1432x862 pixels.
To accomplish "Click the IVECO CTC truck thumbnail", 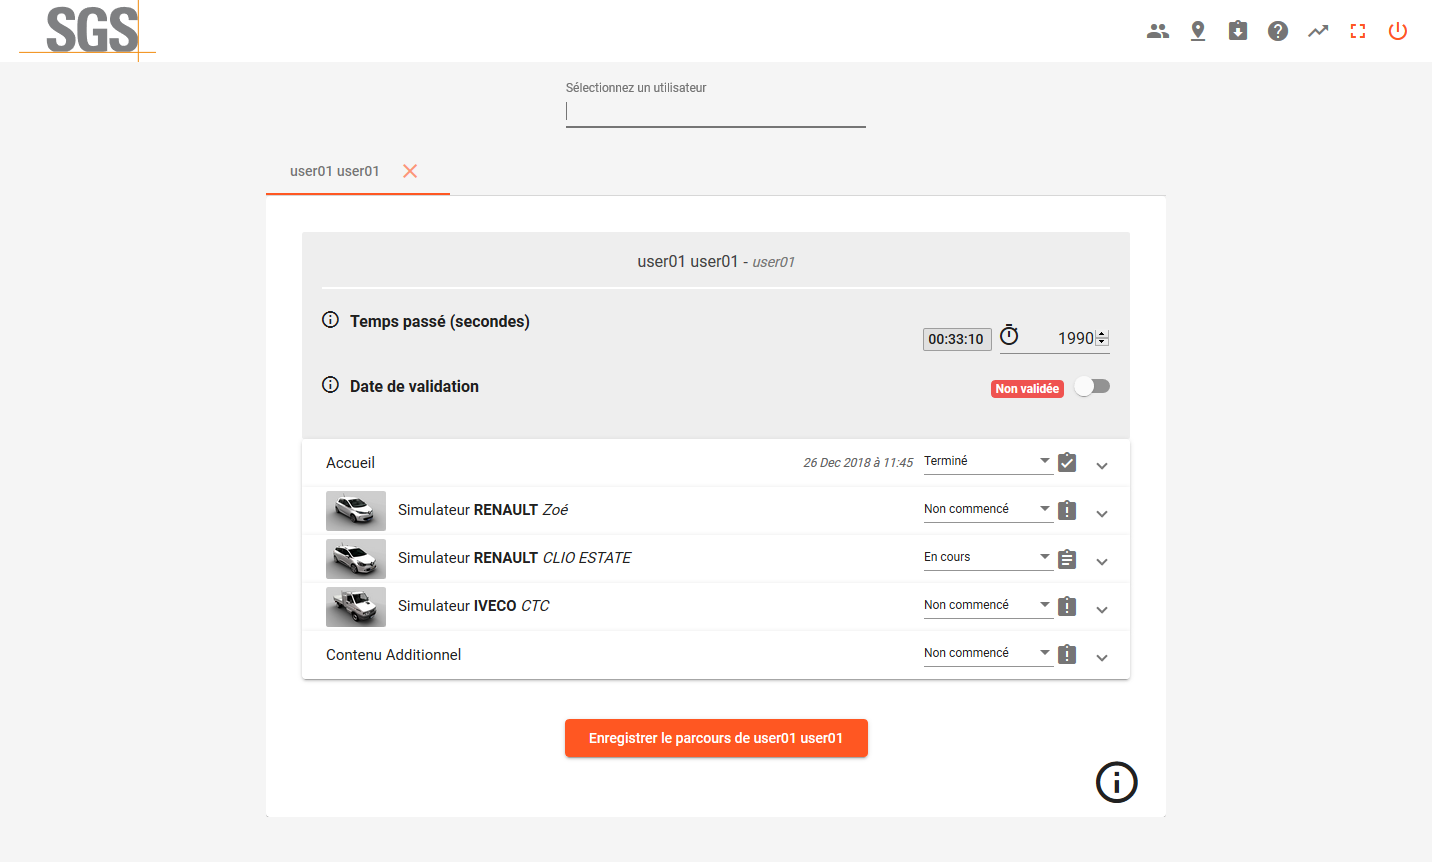I will pos(356,606).
